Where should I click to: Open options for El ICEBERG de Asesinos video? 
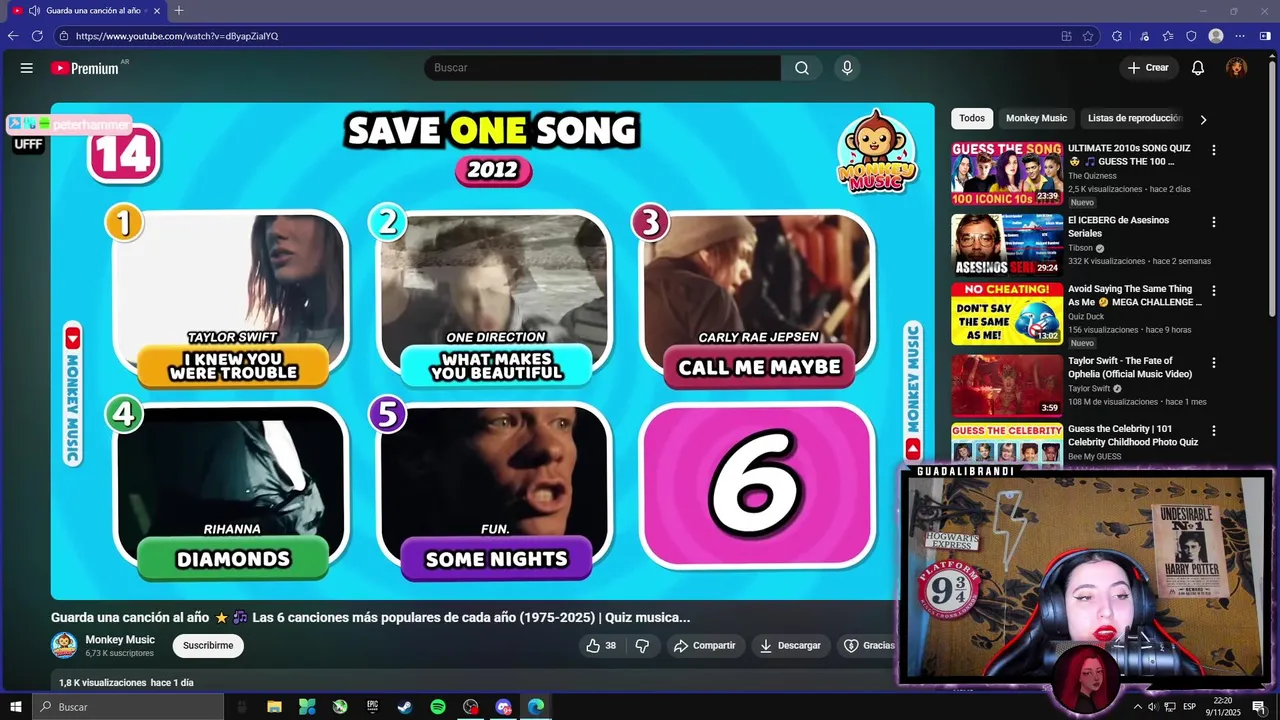pyautogui.click(x=1214, y=222)
